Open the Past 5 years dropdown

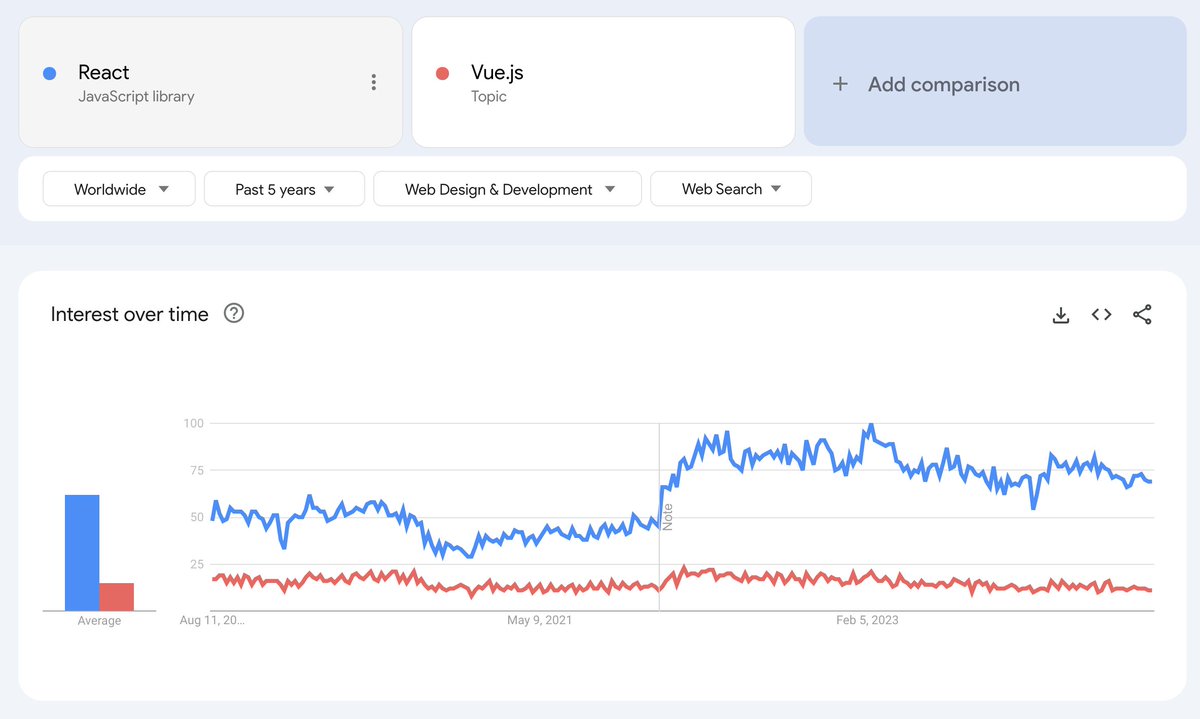coord(284,189)
